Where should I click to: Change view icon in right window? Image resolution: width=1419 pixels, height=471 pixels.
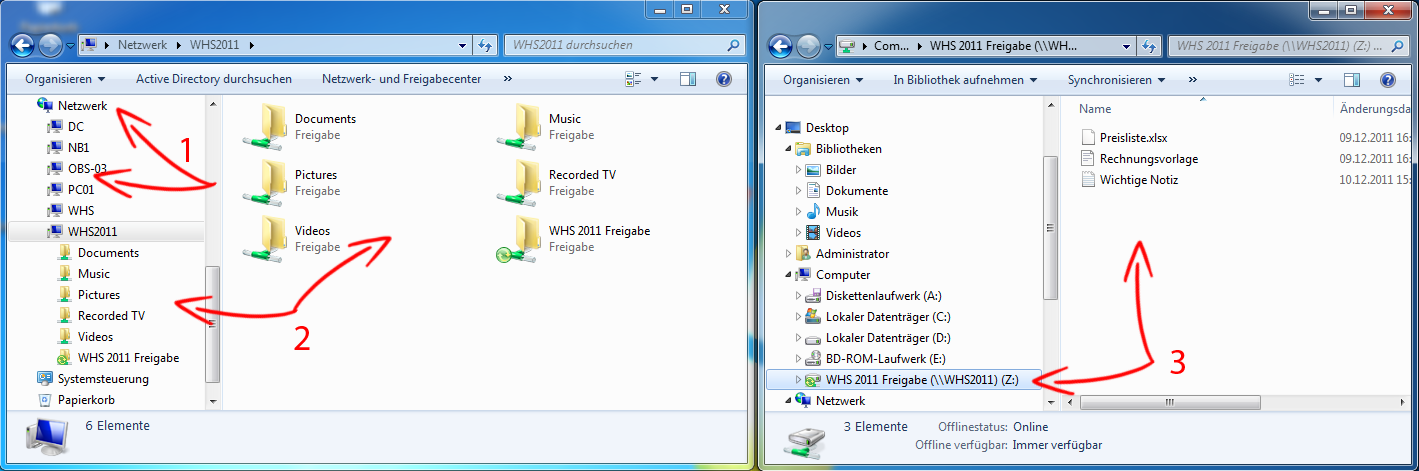pos(1297,79)
